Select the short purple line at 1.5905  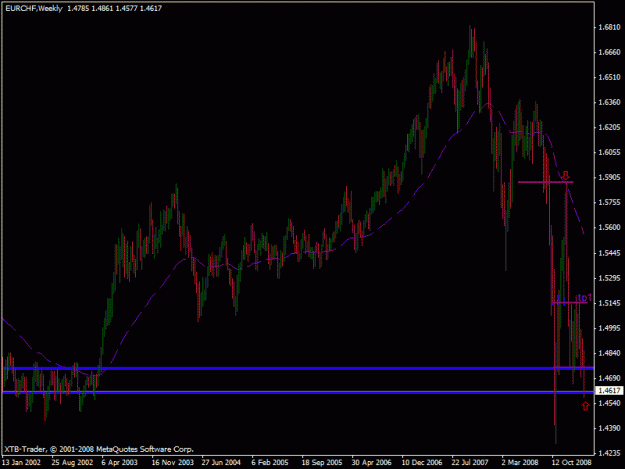coord(545,182)
